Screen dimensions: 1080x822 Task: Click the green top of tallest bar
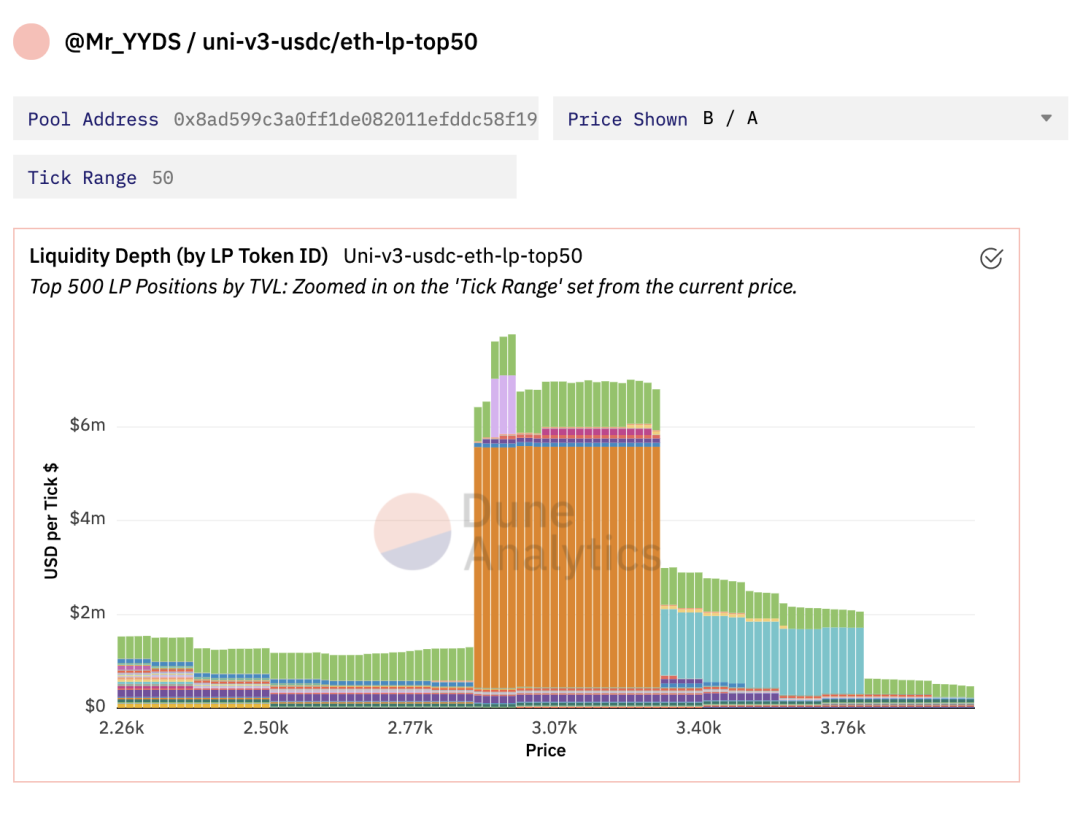pyautogui.click(x=503, y=356)
